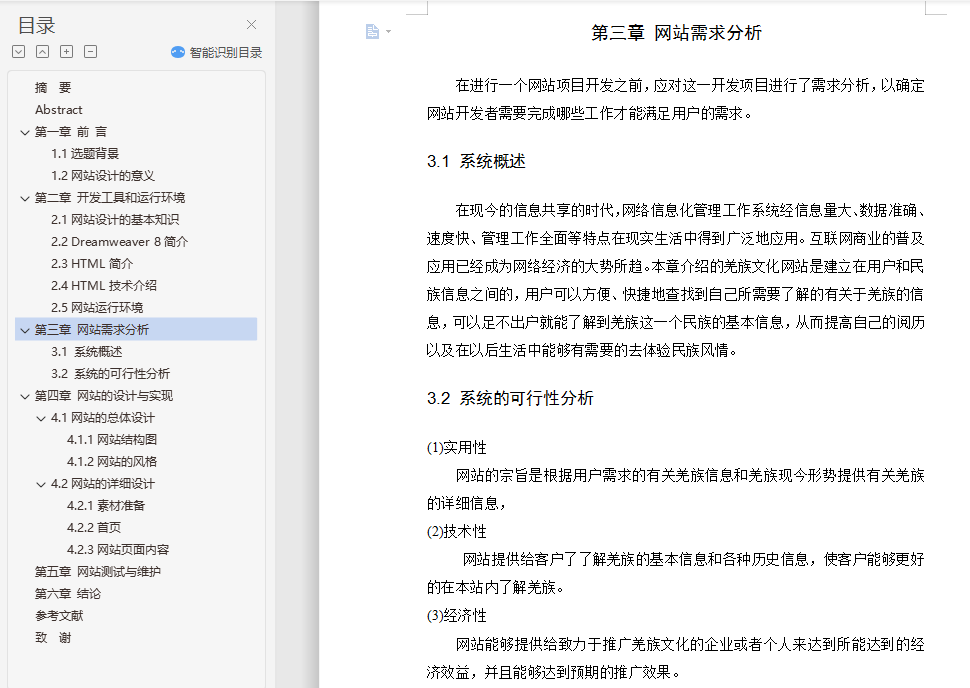
Task: Collapse the 第二章 开发工具和运行环境 node
Action: pos(25,199)
